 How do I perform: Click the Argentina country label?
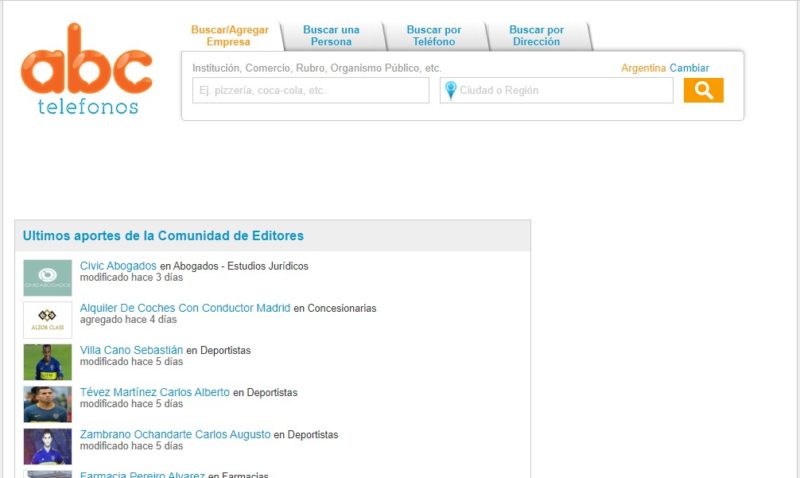(643, 68)
